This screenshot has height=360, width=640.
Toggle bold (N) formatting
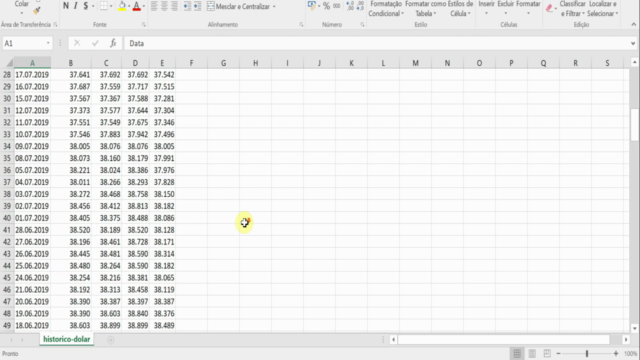[66, 6]
